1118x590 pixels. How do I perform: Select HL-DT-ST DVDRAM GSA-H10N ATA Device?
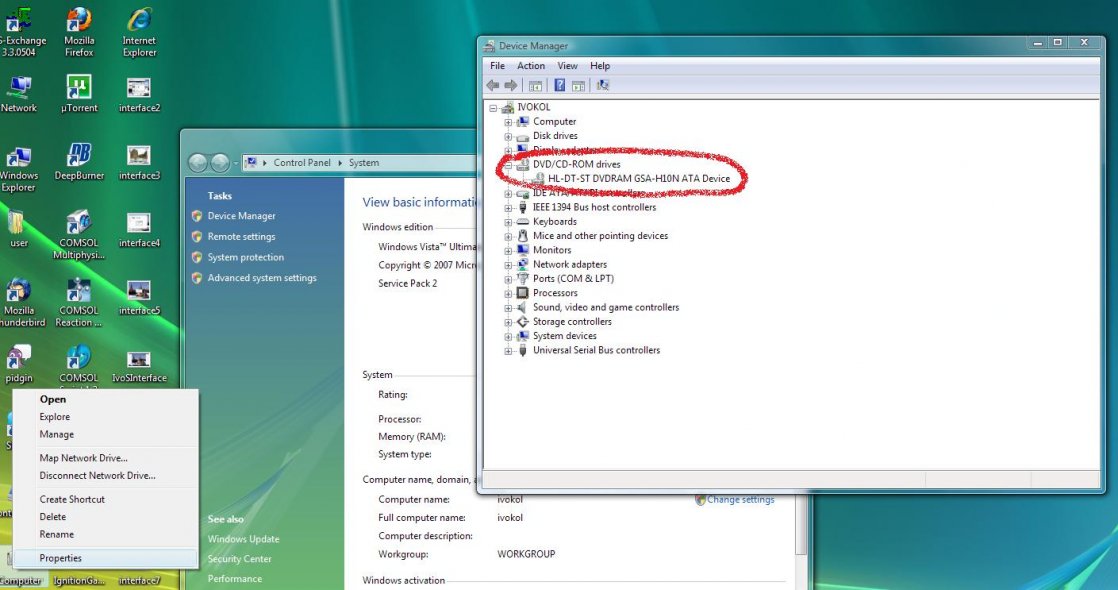click(x=639, y=179)
